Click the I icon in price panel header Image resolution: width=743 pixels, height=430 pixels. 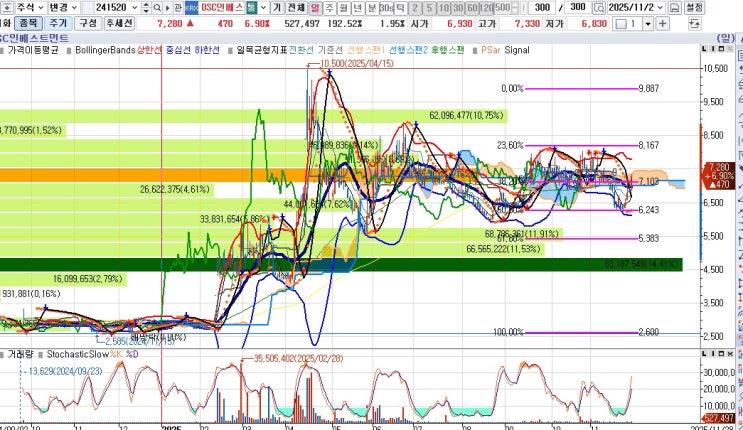[713, 49]
